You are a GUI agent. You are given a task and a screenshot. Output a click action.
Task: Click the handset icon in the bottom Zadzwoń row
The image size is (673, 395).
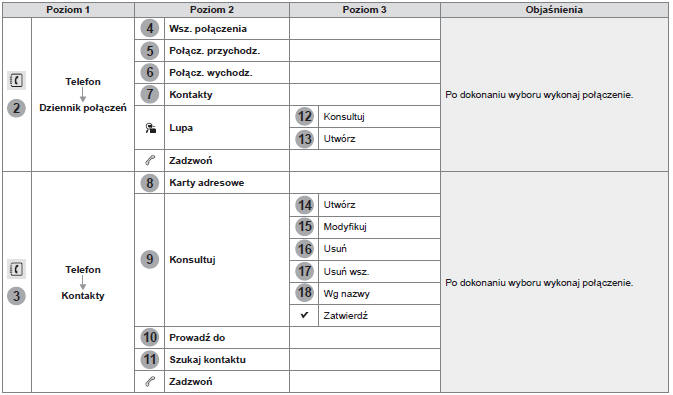(150, 381)
